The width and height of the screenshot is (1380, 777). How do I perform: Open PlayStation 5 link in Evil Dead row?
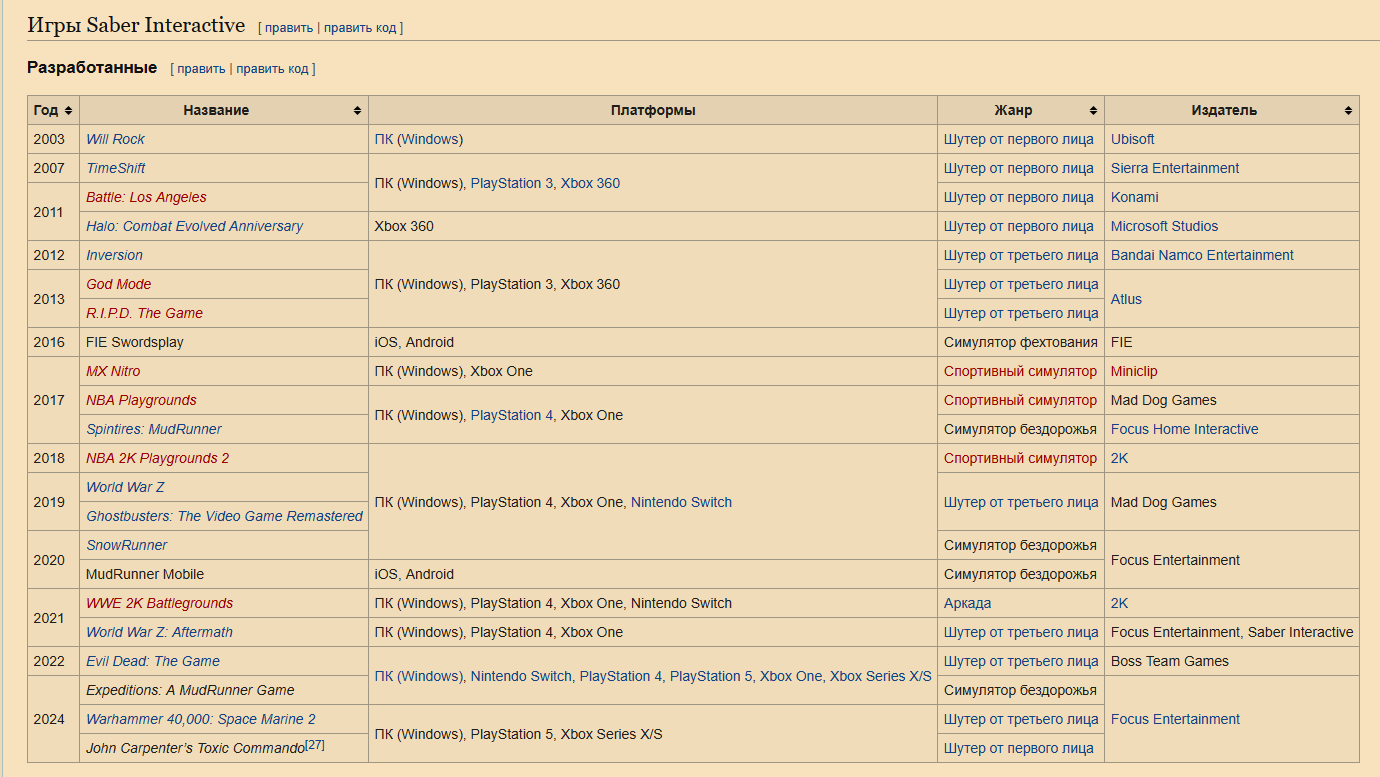[710, 676]
